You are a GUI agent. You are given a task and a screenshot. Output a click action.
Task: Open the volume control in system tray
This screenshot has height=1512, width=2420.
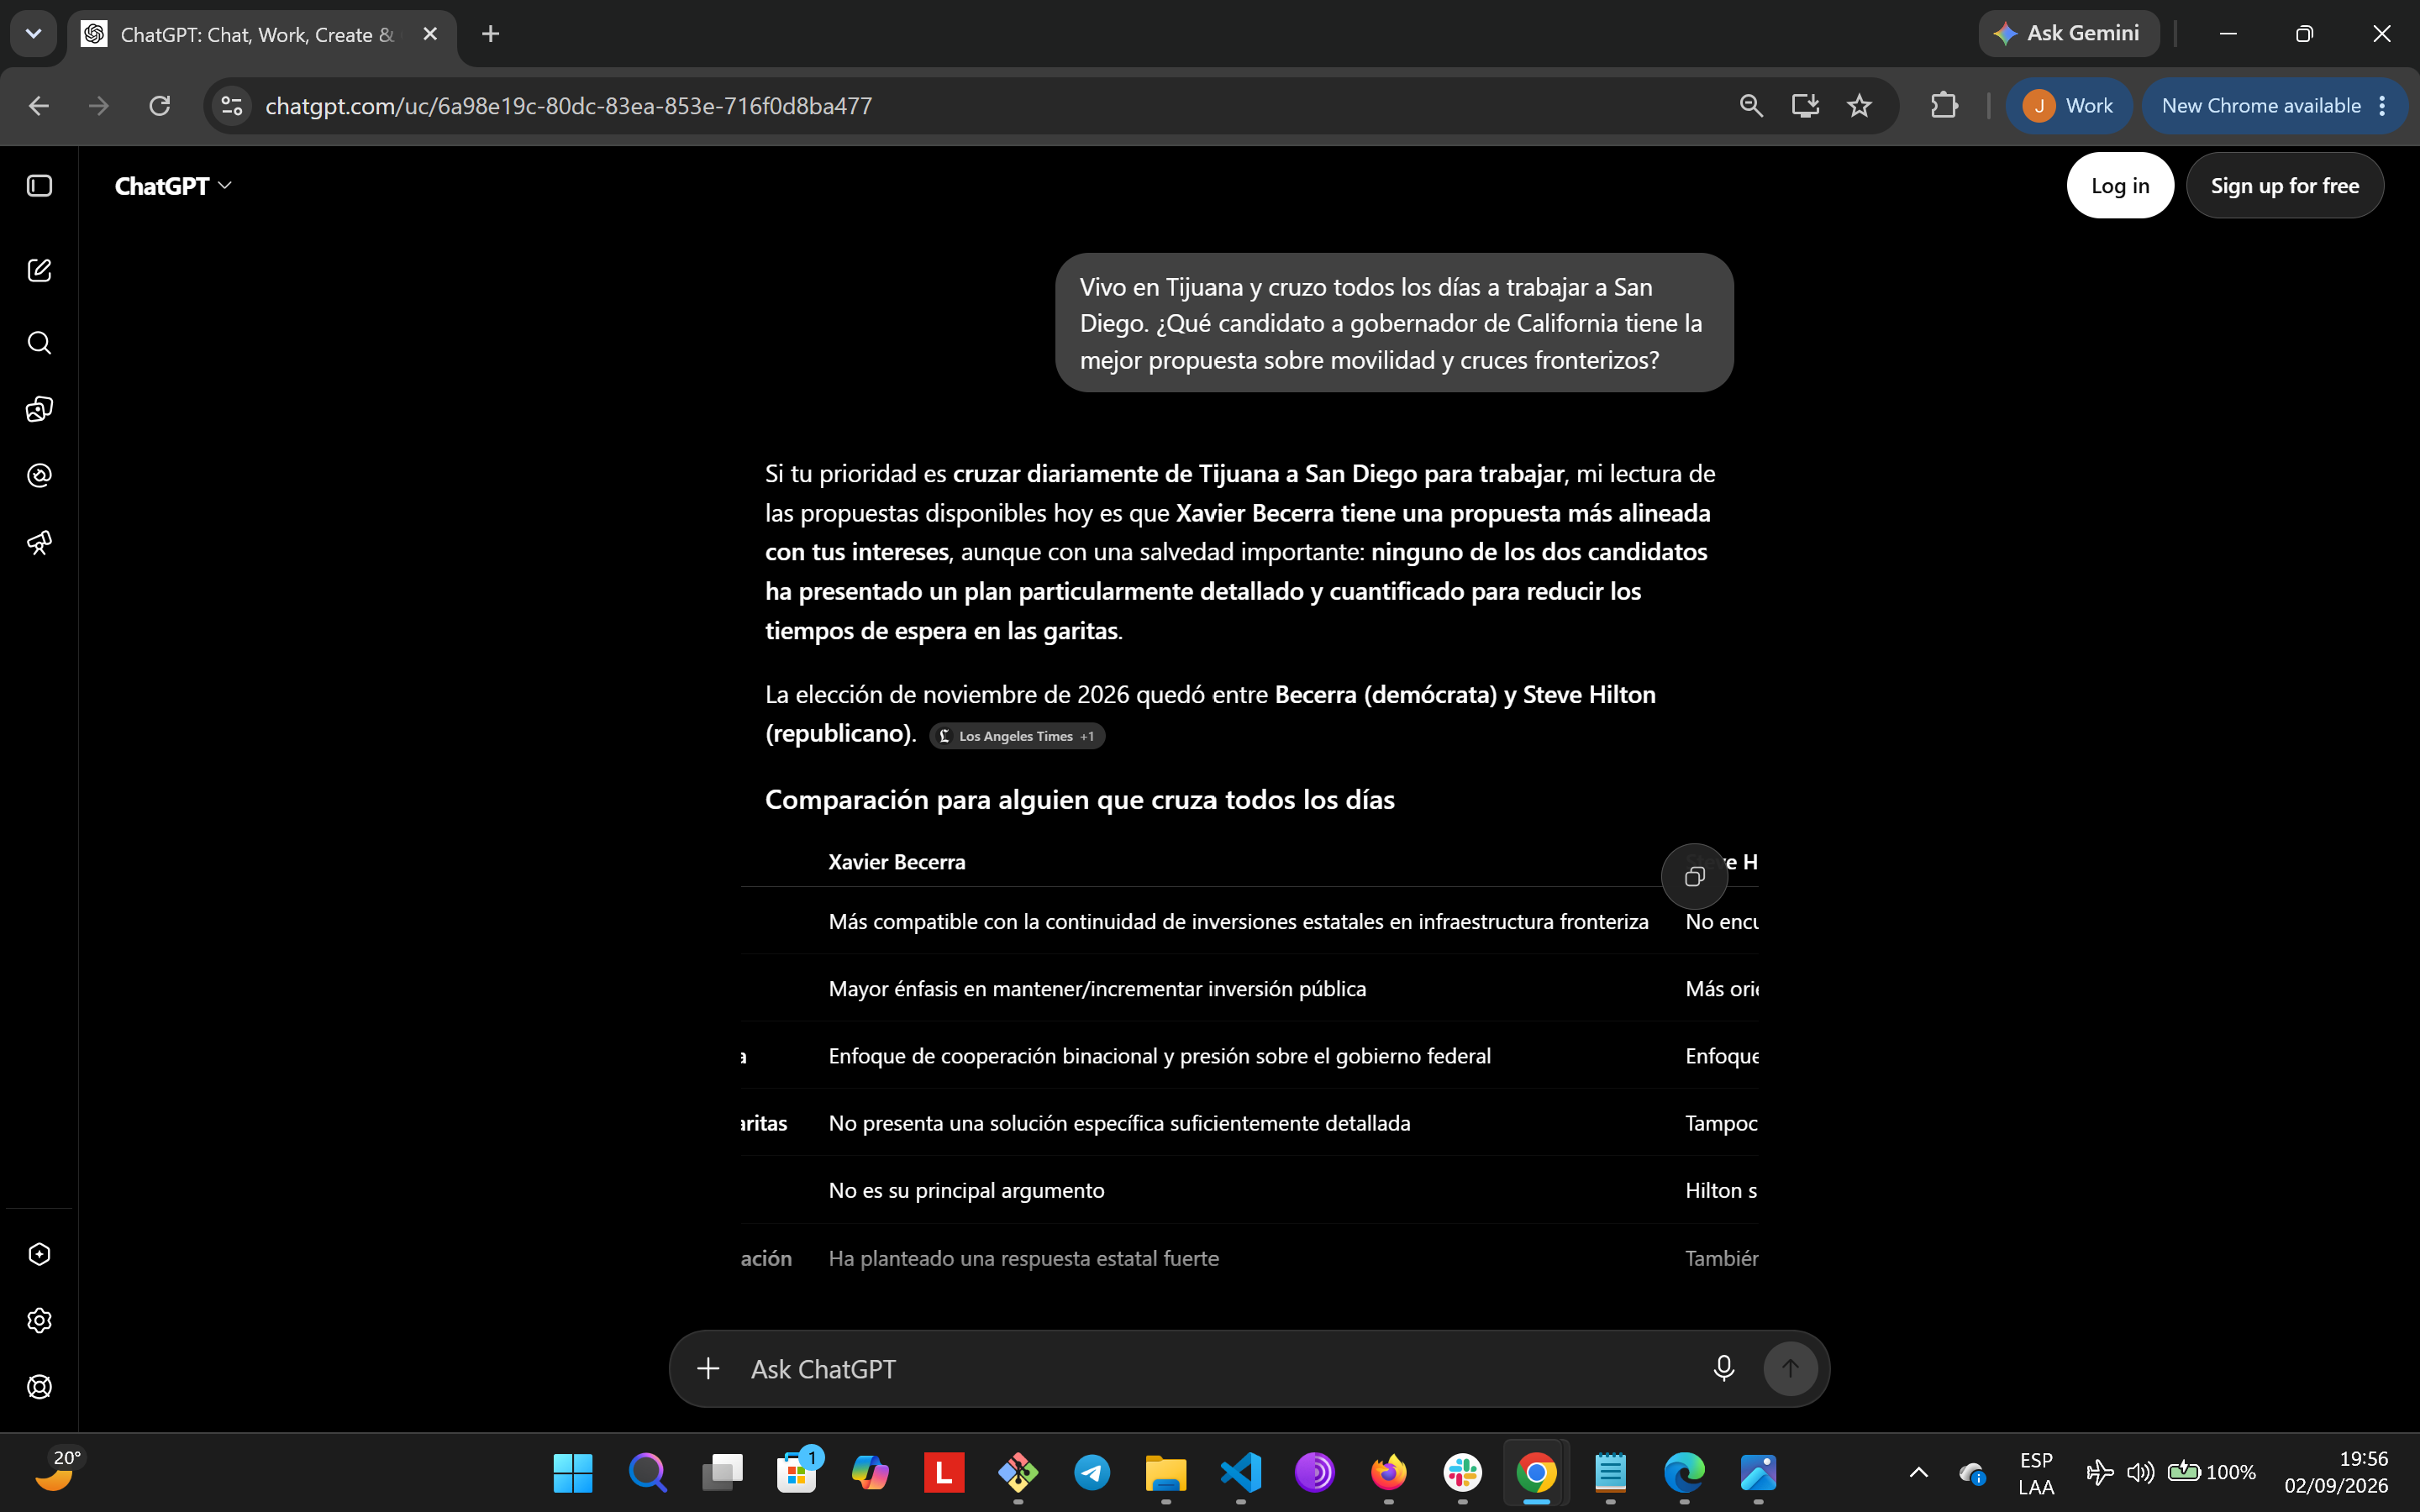pos(2141,1473)
